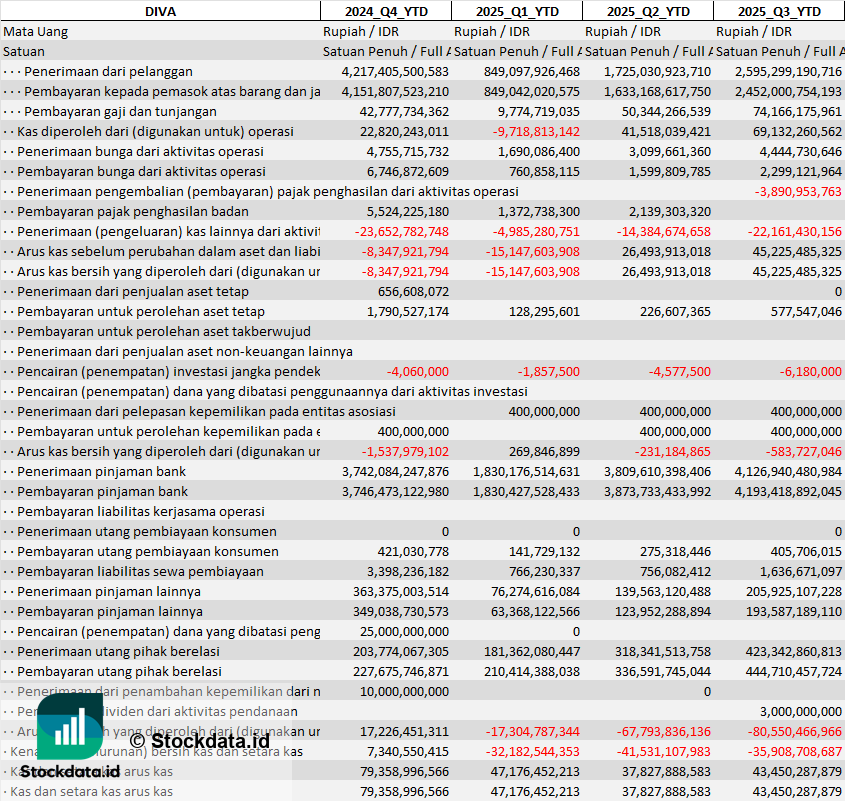Select value 423,342,860,813
The width and height of the screenshot is (845, 801).
[x=794, y=652]
